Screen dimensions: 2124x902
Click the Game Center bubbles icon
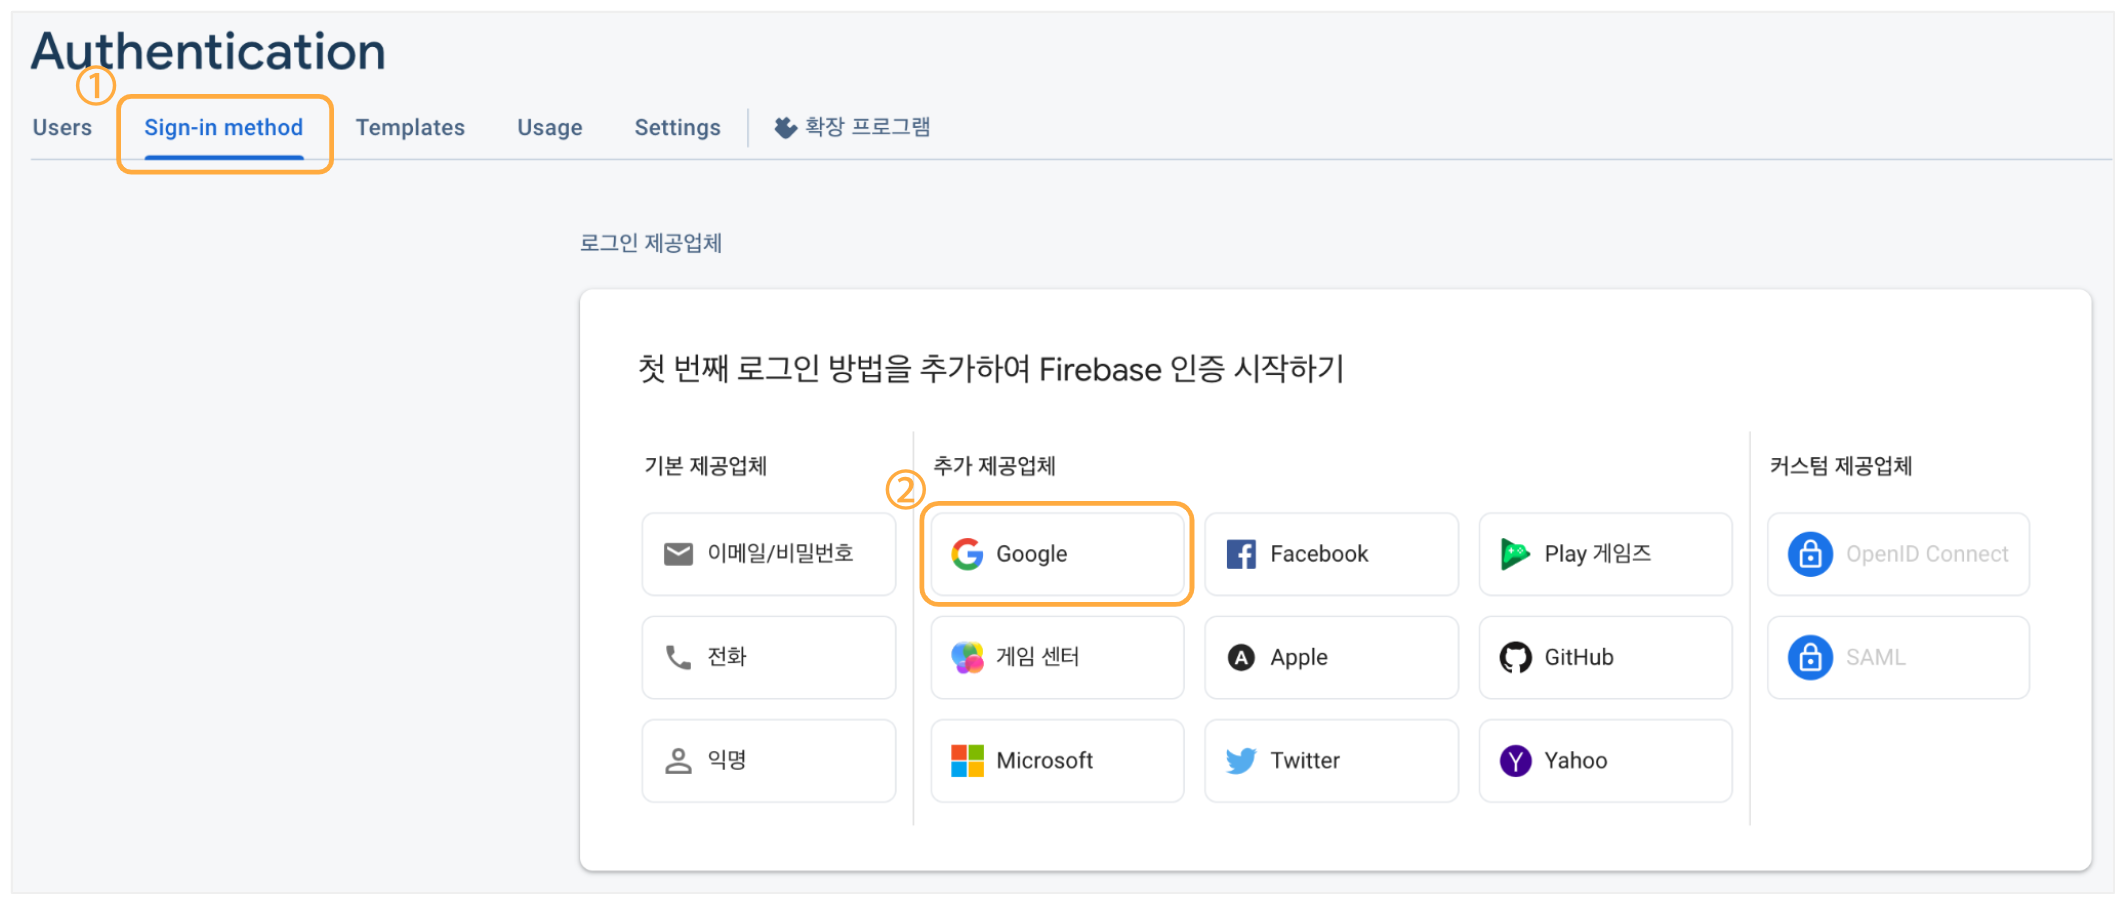(x=967, y=657)
